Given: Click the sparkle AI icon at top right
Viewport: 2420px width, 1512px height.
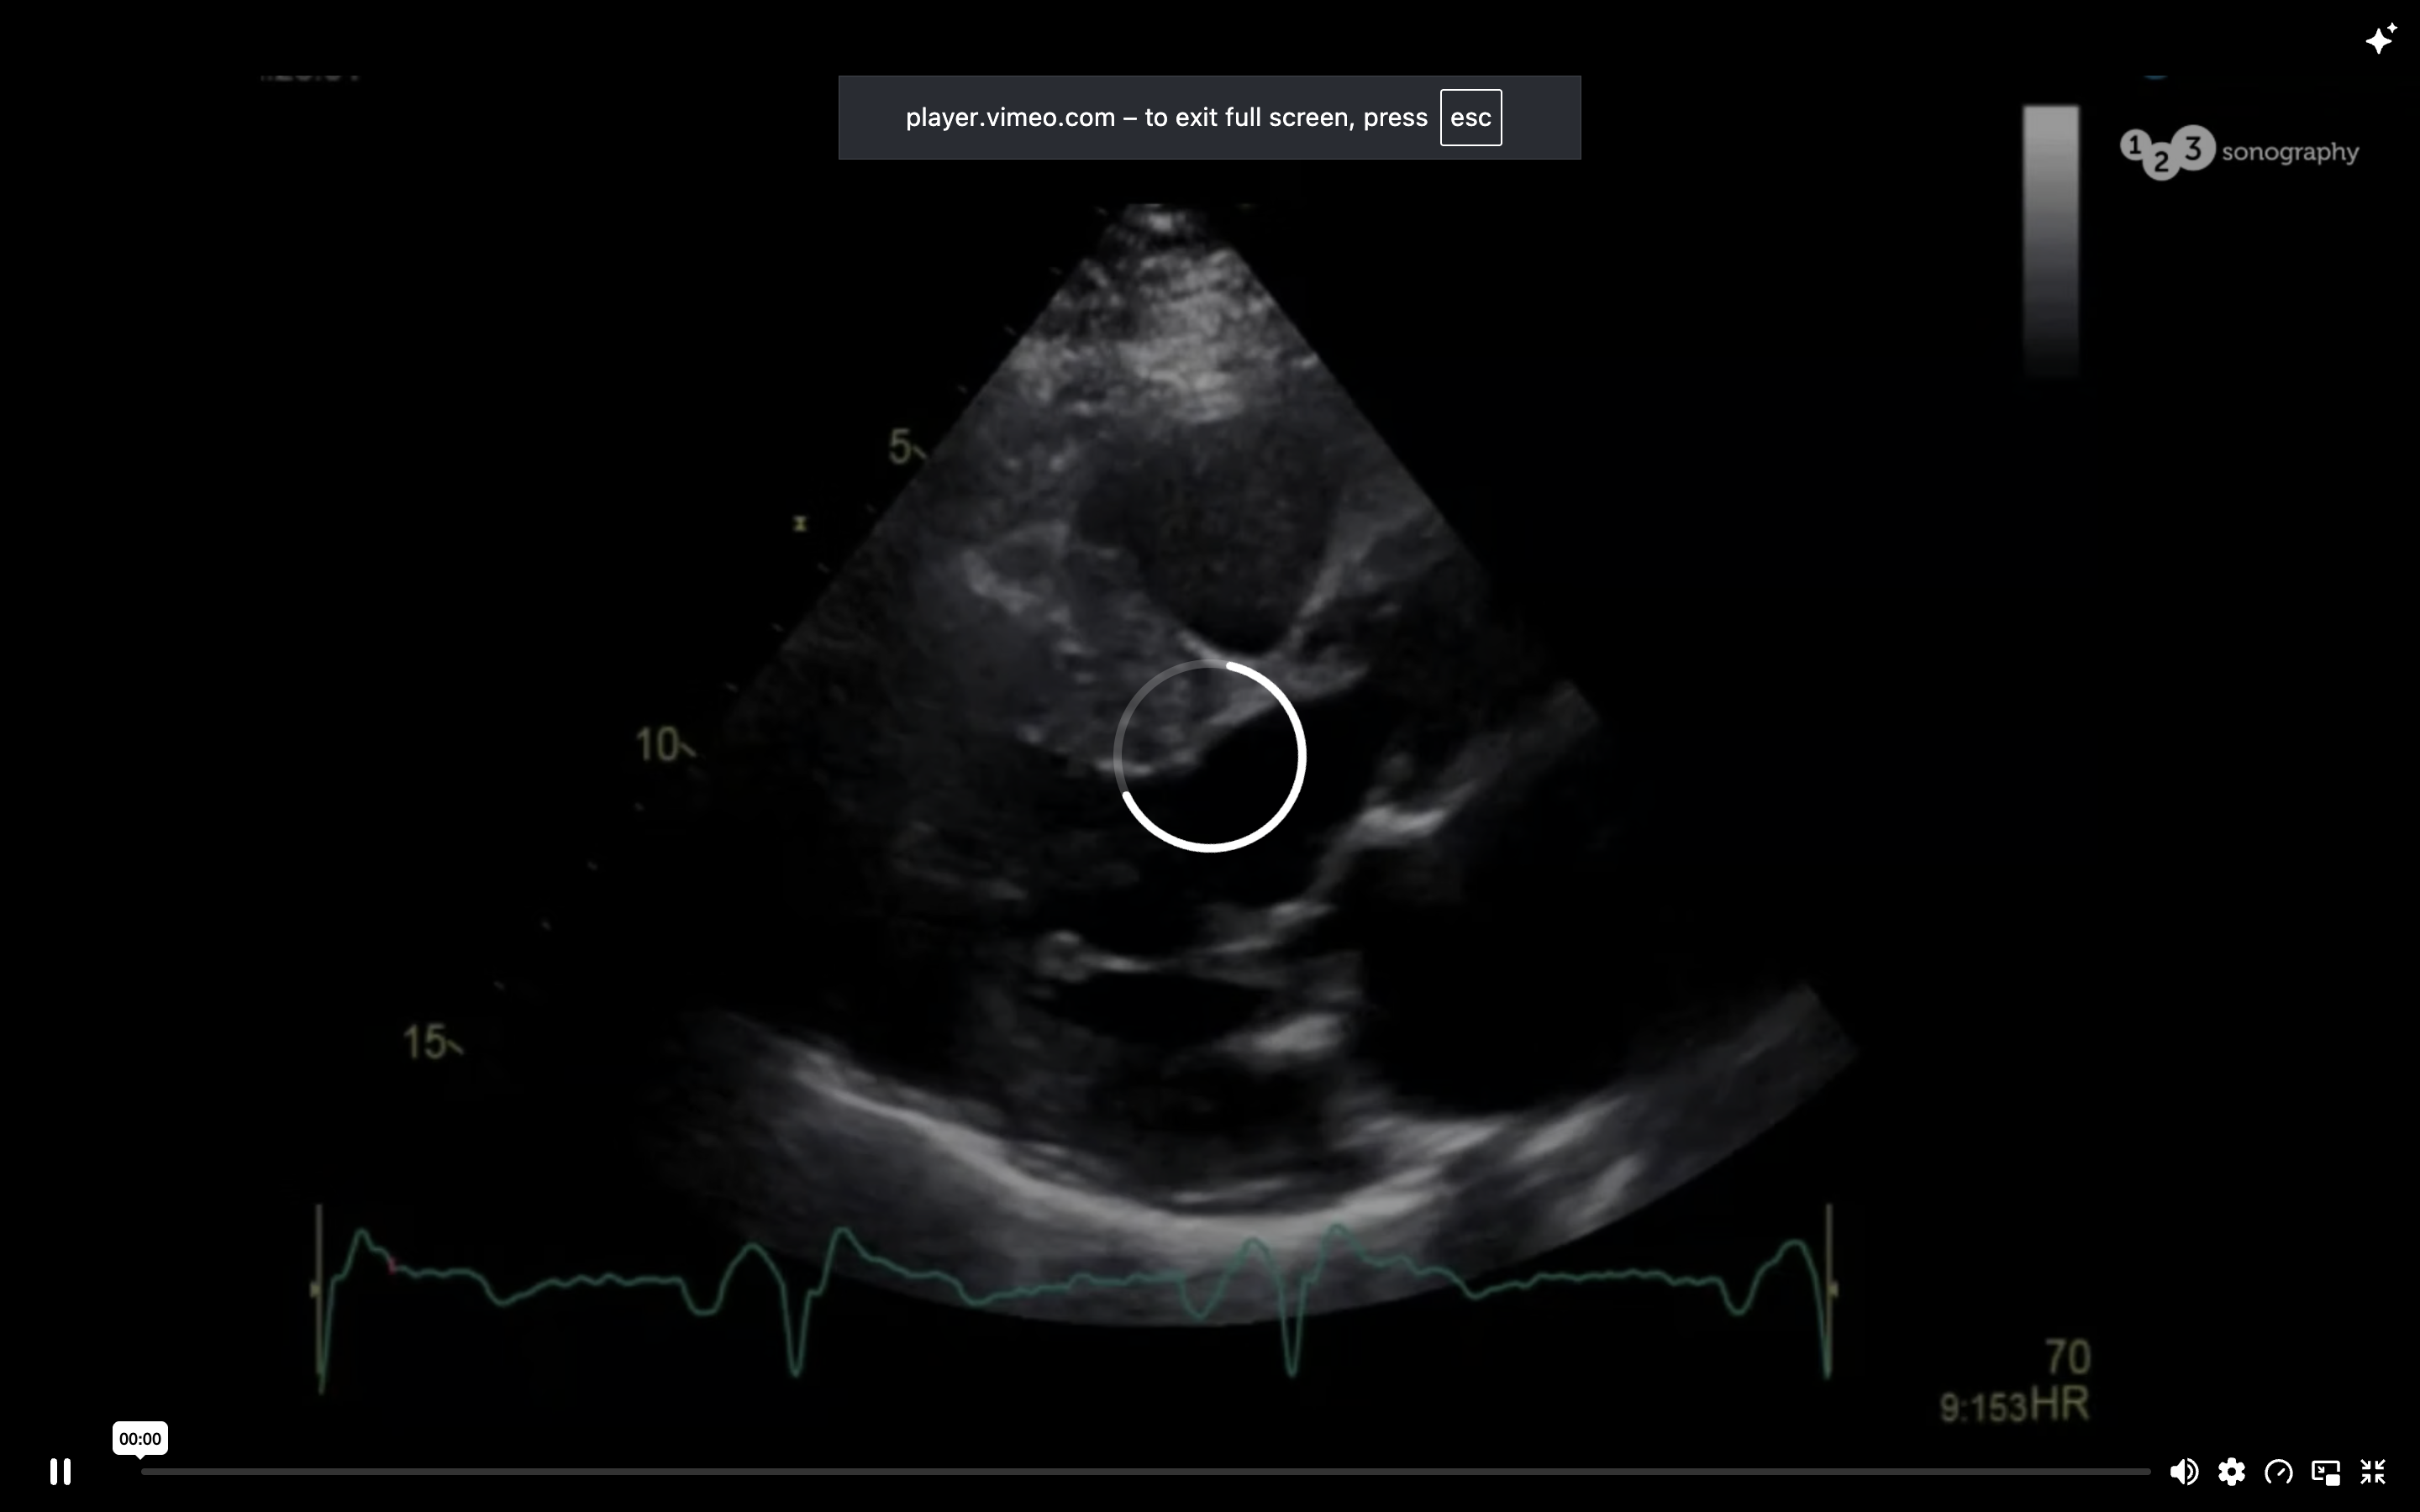Looking at the screenshot, I should click(x=2381, y=39).
